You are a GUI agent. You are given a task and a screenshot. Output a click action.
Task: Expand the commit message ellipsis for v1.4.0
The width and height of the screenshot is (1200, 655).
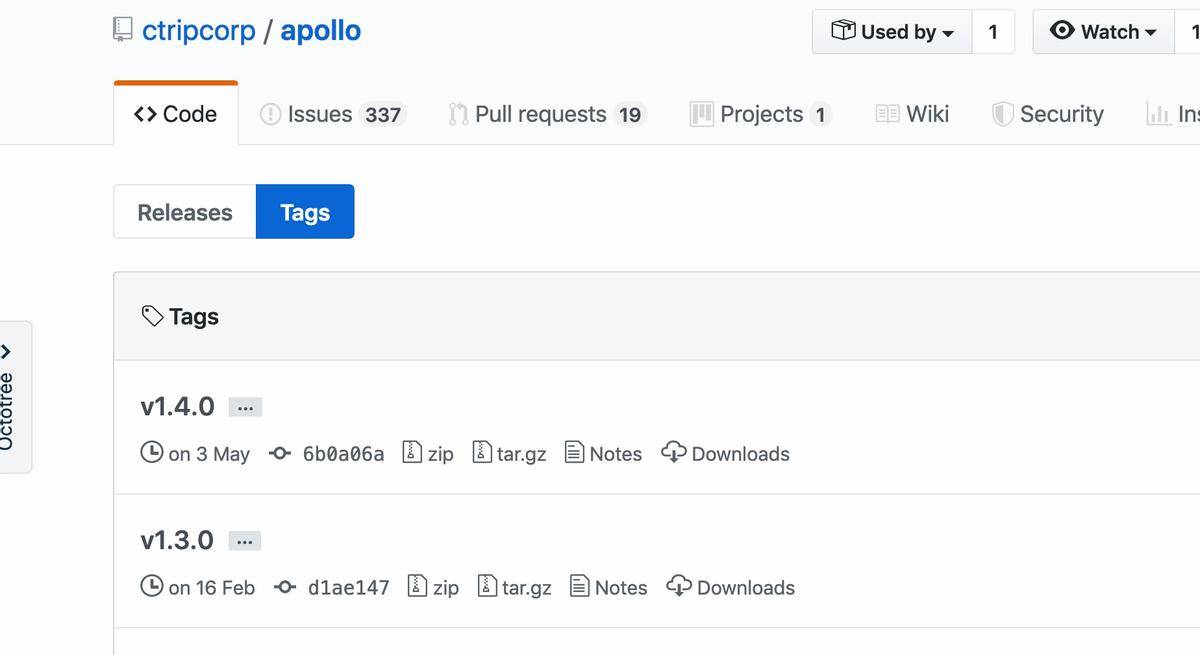[245, 406]
